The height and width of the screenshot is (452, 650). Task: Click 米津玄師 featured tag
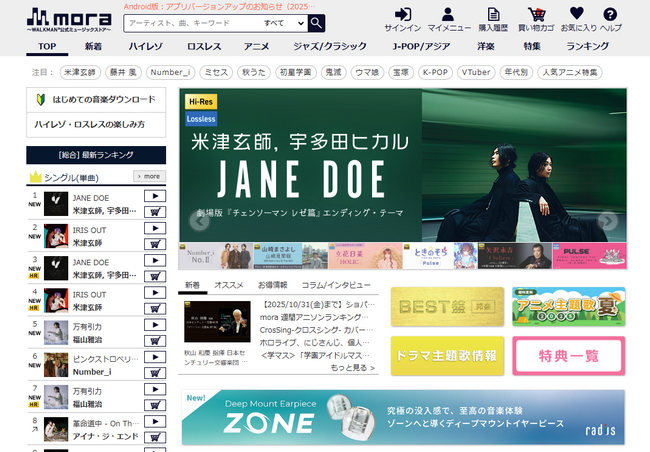pyautogui.click(x=80, y=72)
